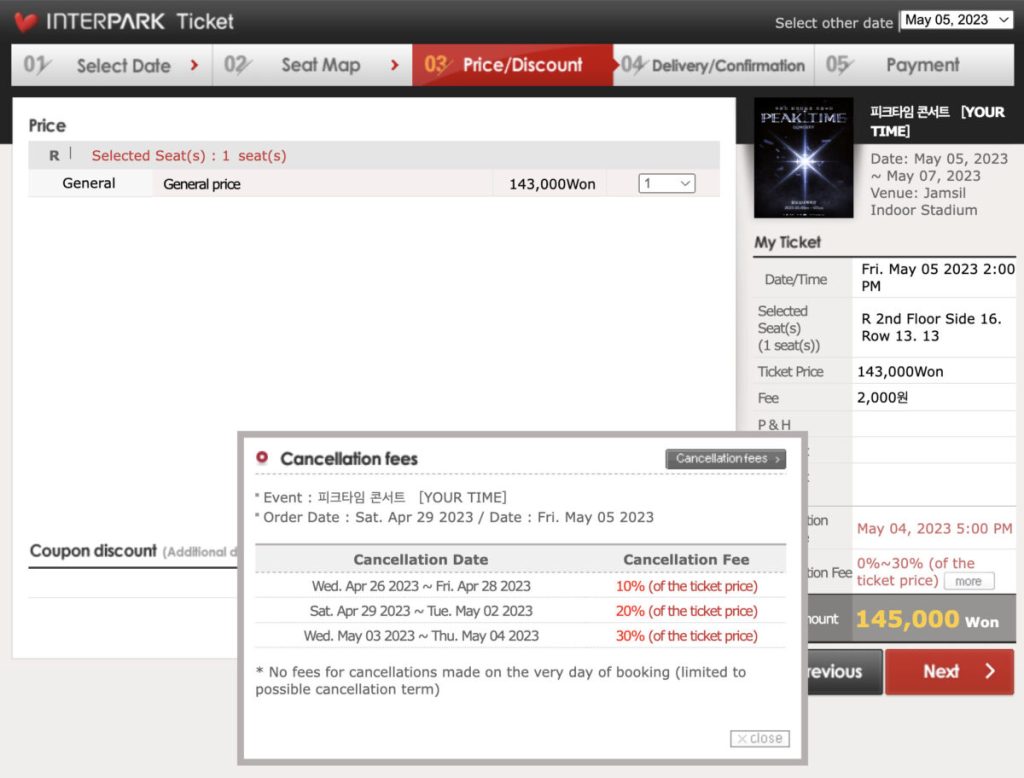Click the 'Wed. Apr 26 2023 ~ Fri. Apr 28 2023' cell

coord(421,586)
